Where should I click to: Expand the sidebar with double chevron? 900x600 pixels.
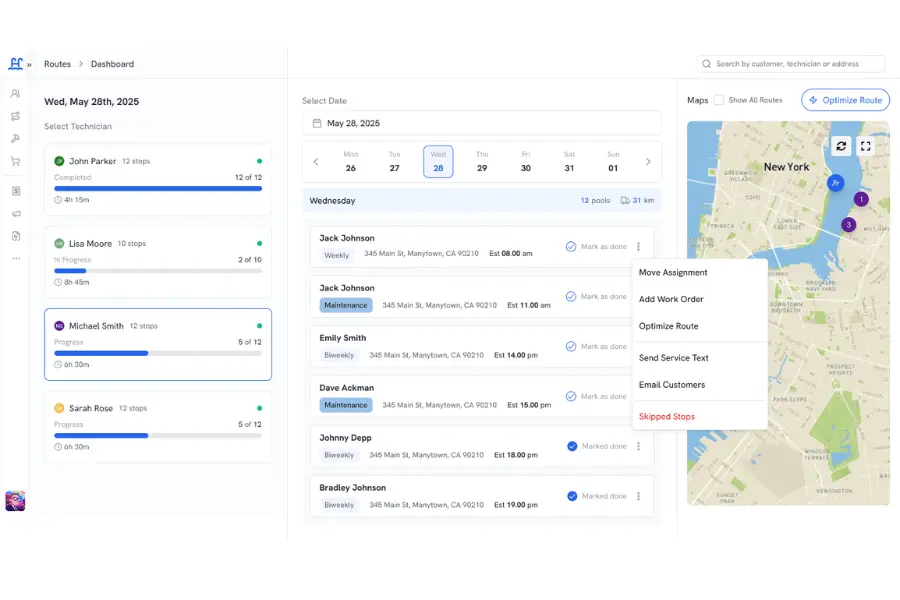point(29,65)
